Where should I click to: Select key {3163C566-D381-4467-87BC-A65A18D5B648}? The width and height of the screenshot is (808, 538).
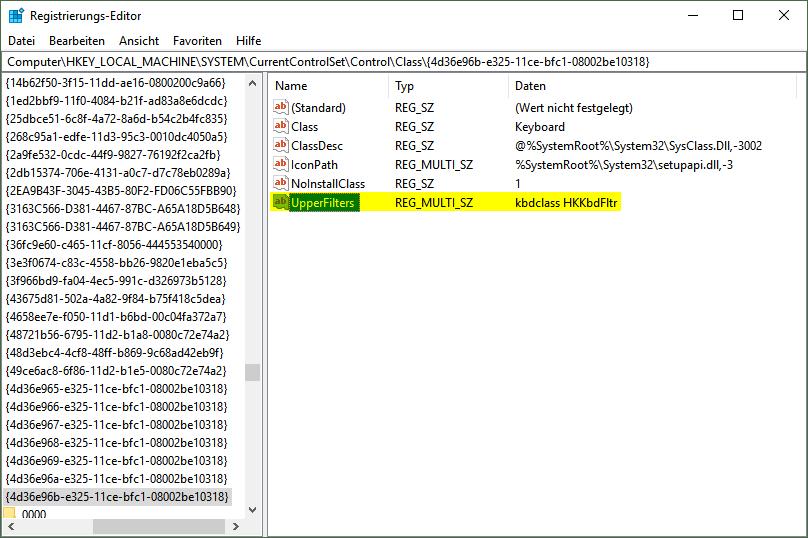pos(123,209)
